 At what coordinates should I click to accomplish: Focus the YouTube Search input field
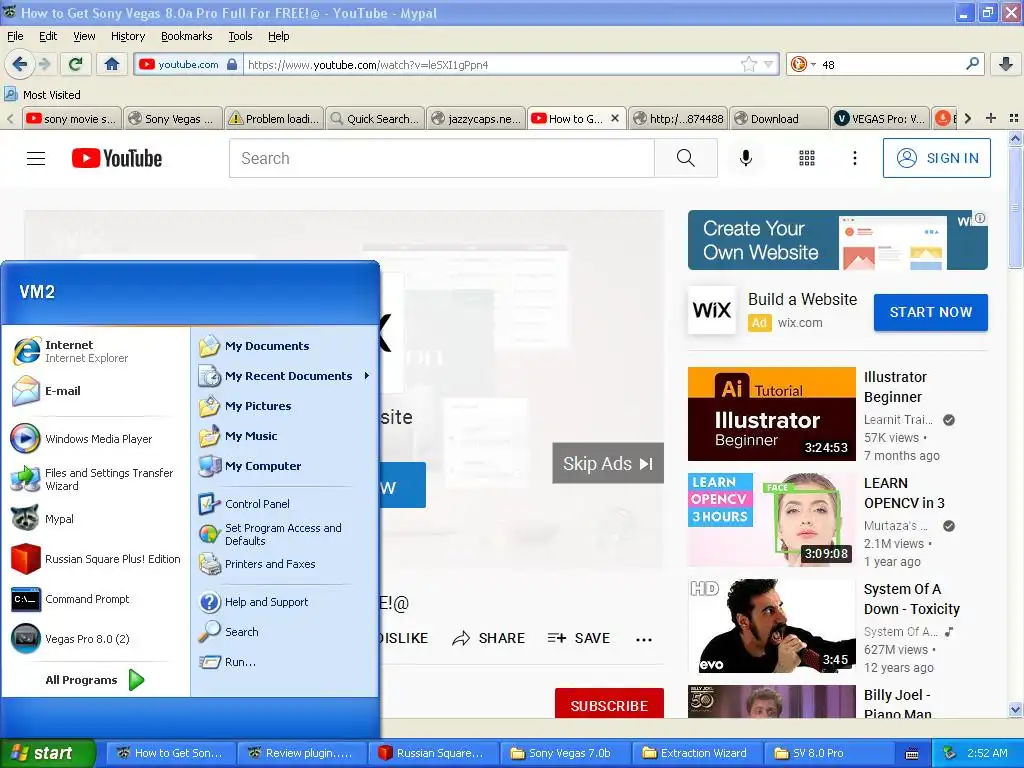441,158
